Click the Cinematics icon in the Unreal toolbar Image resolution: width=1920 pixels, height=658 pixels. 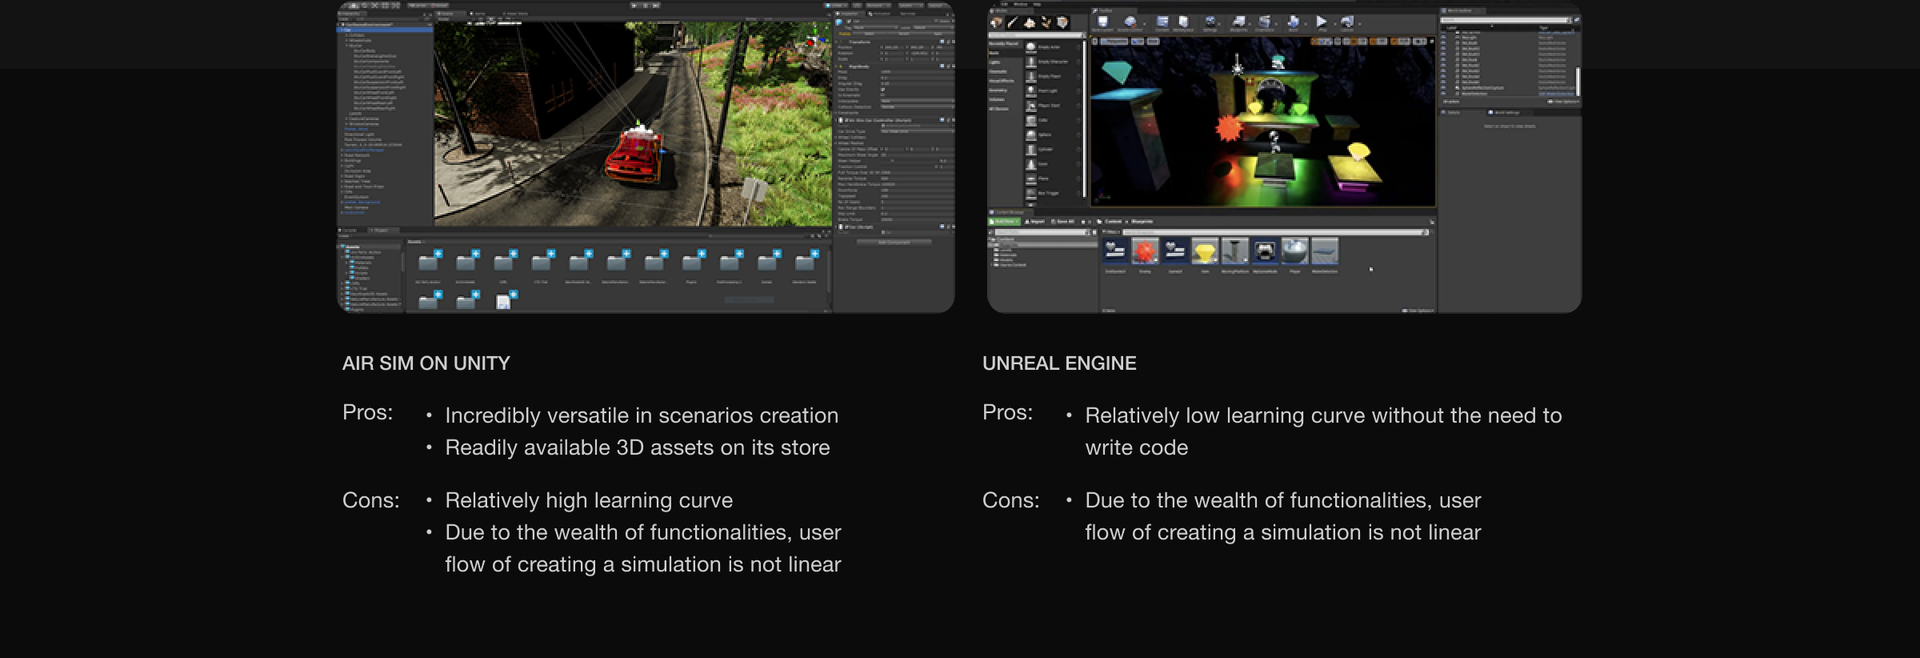1264,22
